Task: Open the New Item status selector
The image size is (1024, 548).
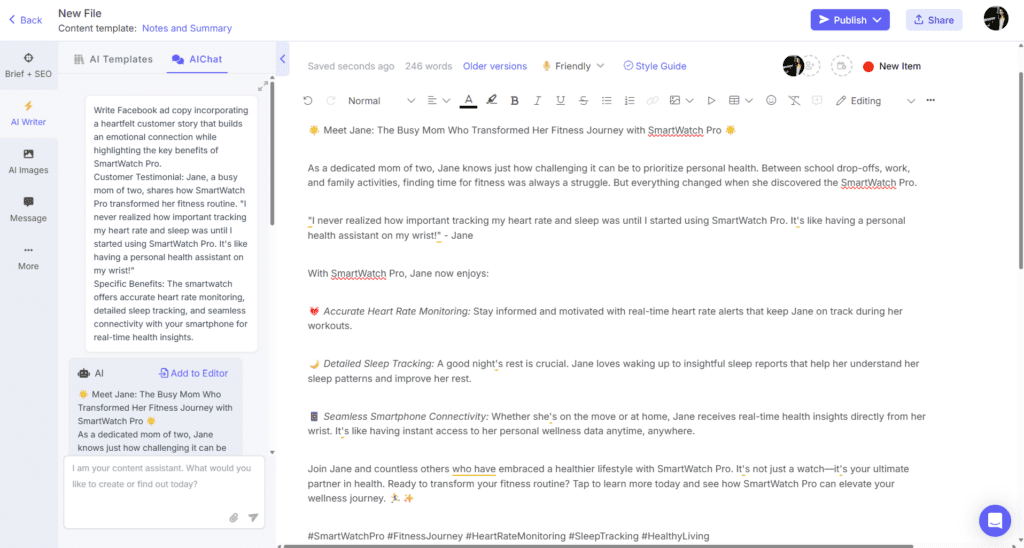Action: click(892, 66)
